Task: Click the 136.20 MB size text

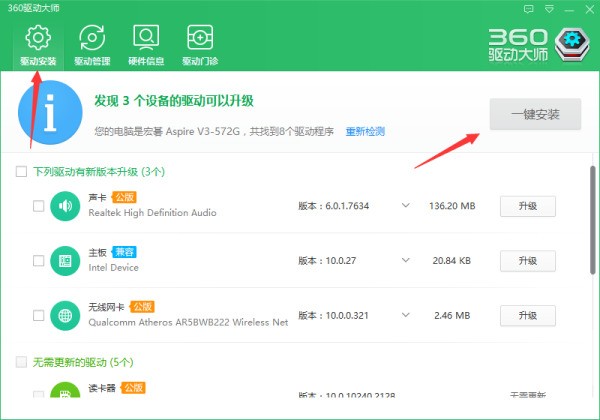Action: click(452, 206)
